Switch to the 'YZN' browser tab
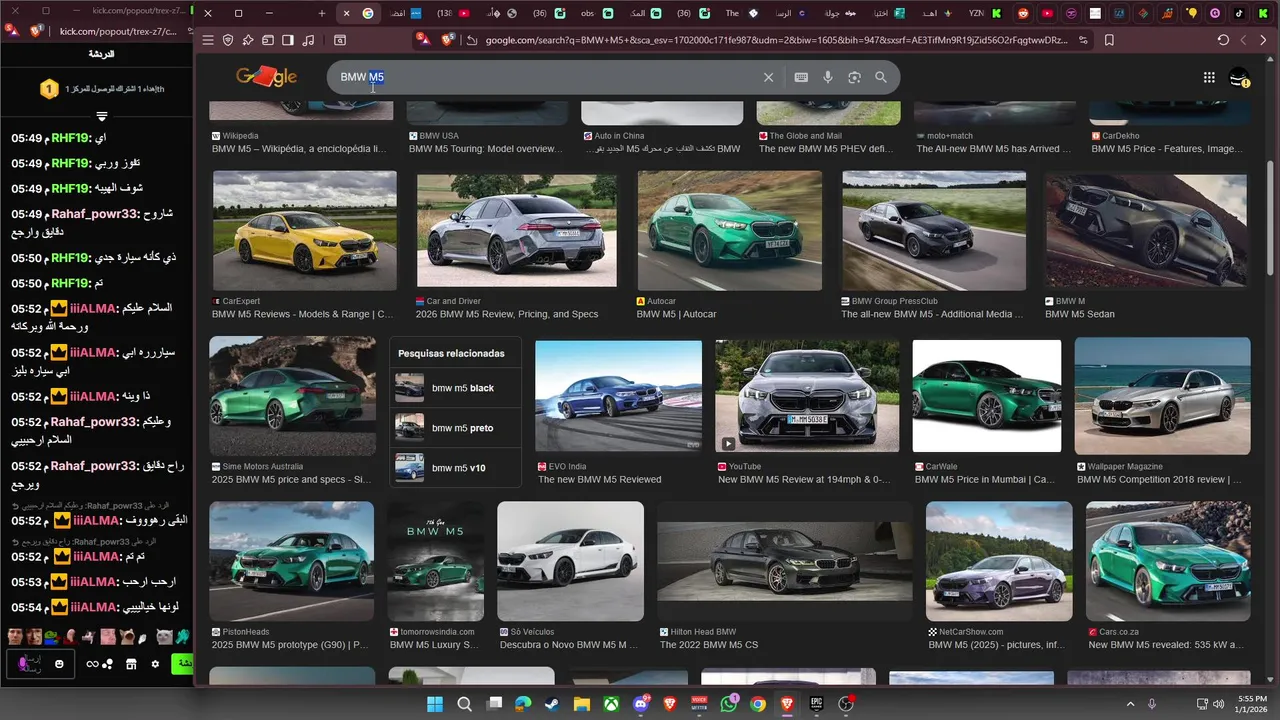Viewport: 1280px width, 720px height. pyautogui.click(x=984, y=13)
